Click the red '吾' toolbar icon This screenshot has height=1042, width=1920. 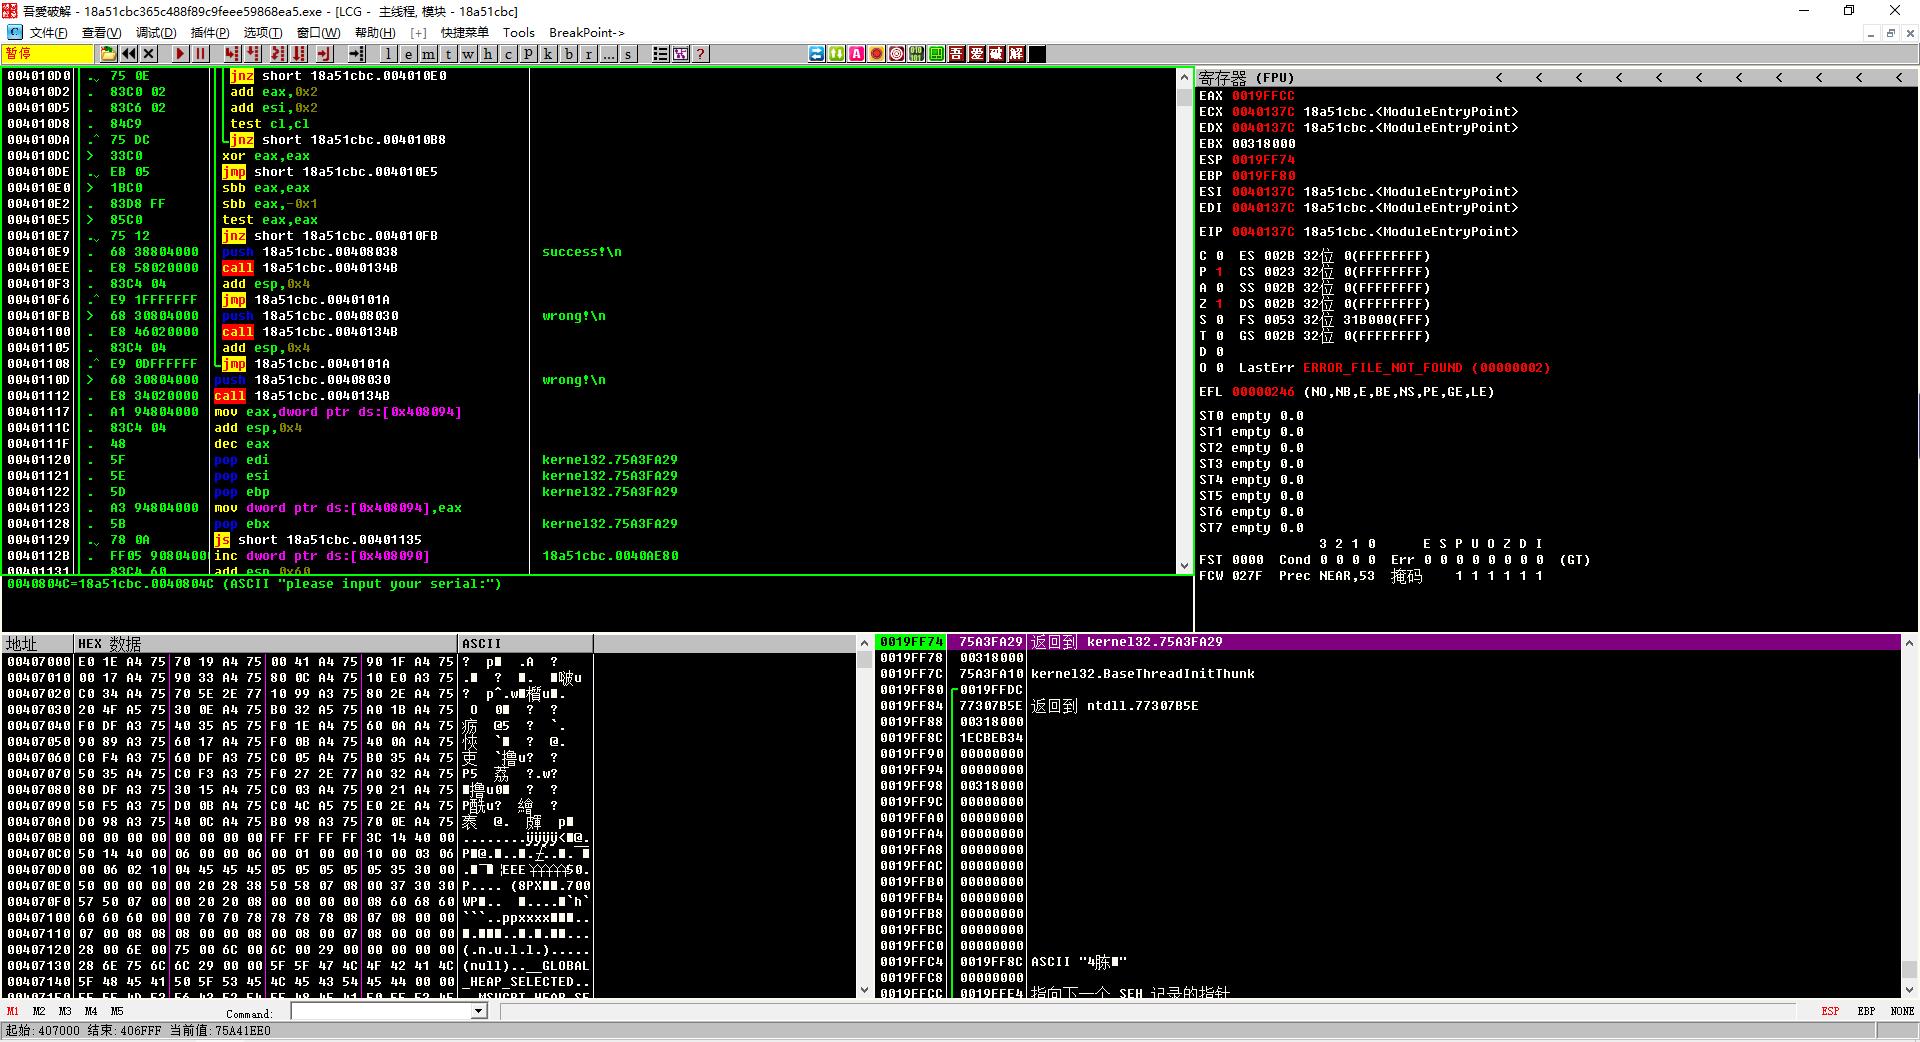click(x=956, y=54)
